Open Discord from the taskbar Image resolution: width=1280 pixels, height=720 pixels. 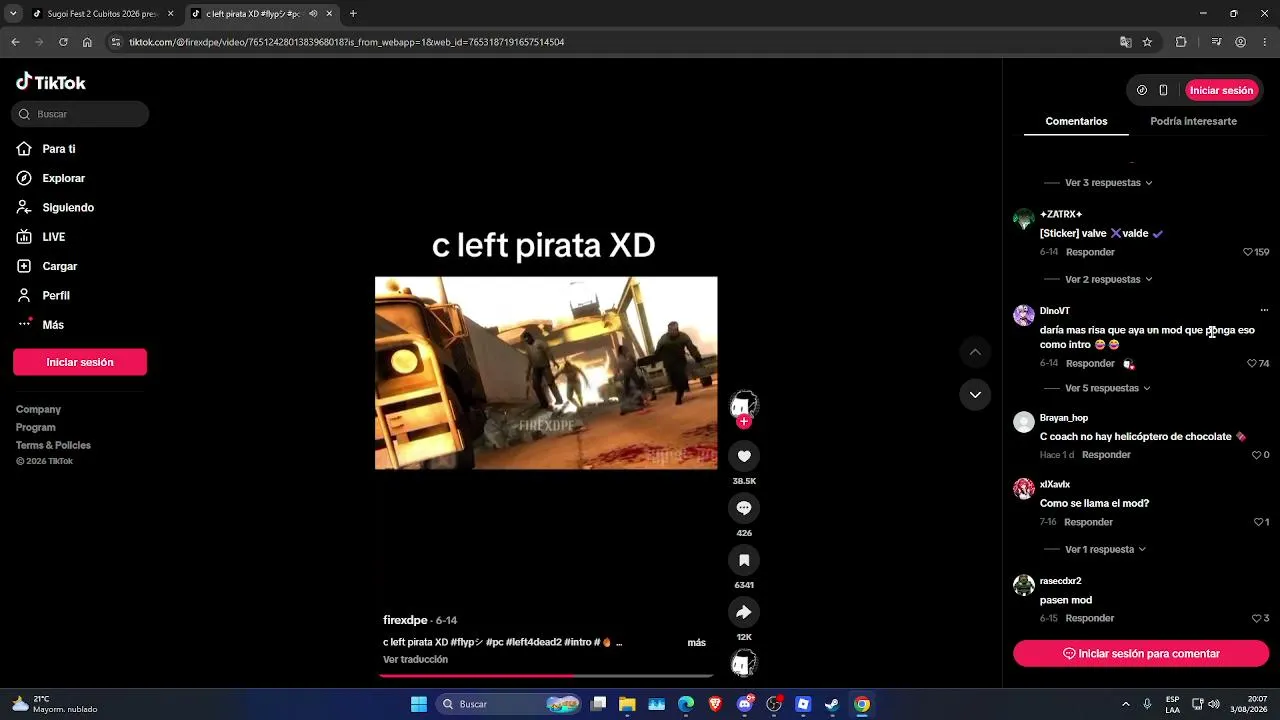(744, 704)
